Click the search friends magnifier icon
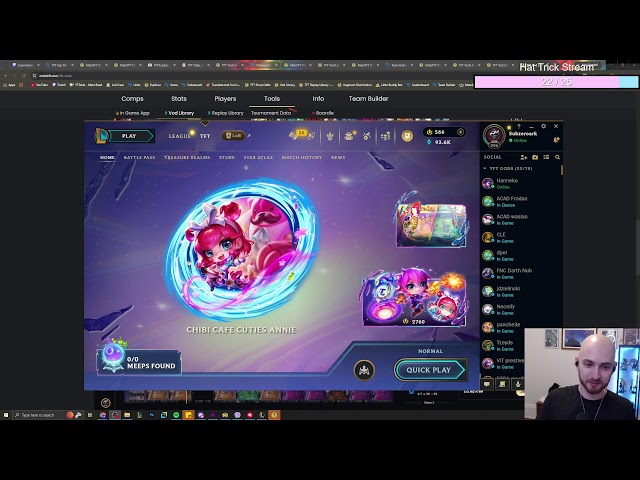The width and height of the screenshot is (640, 480). (558, 157)
